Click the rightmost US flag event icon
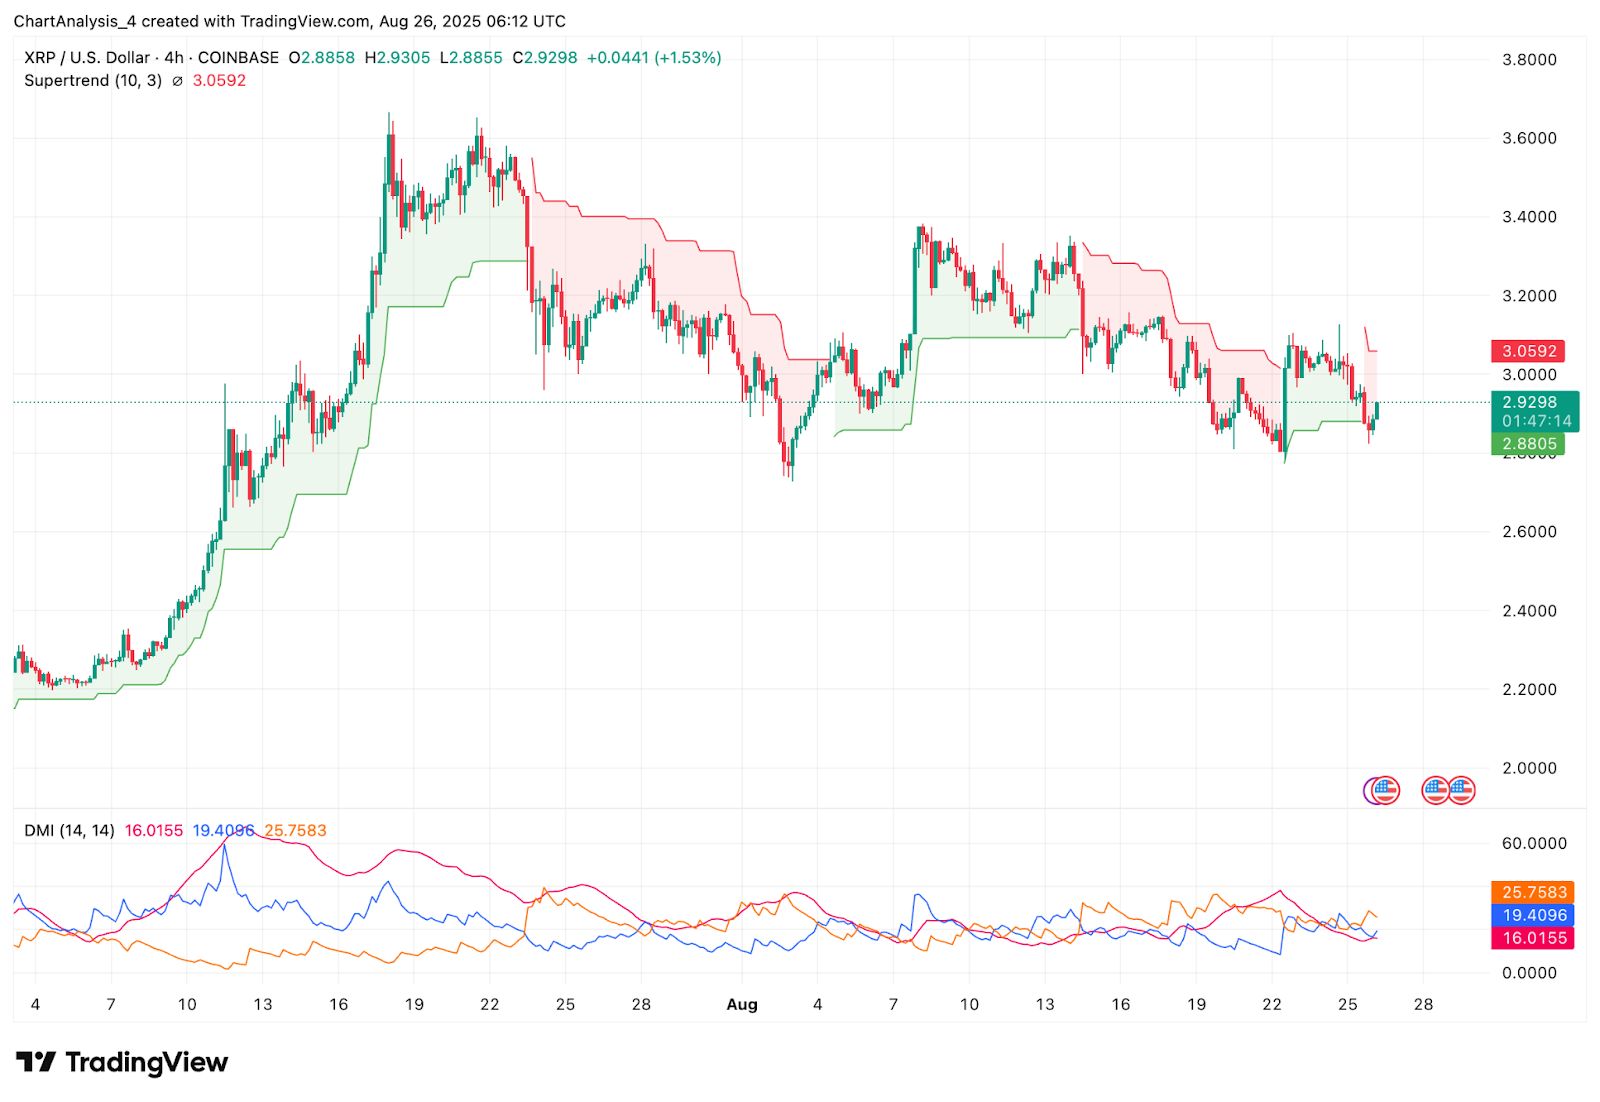1600x1102 pixels. (1462, 790)
